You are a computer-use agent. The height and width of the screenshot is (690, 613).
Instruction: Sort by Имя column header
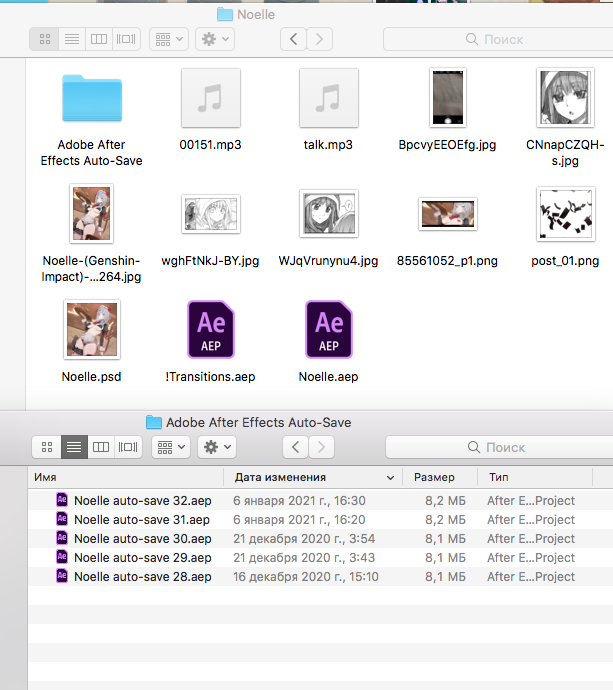[126, 477]
